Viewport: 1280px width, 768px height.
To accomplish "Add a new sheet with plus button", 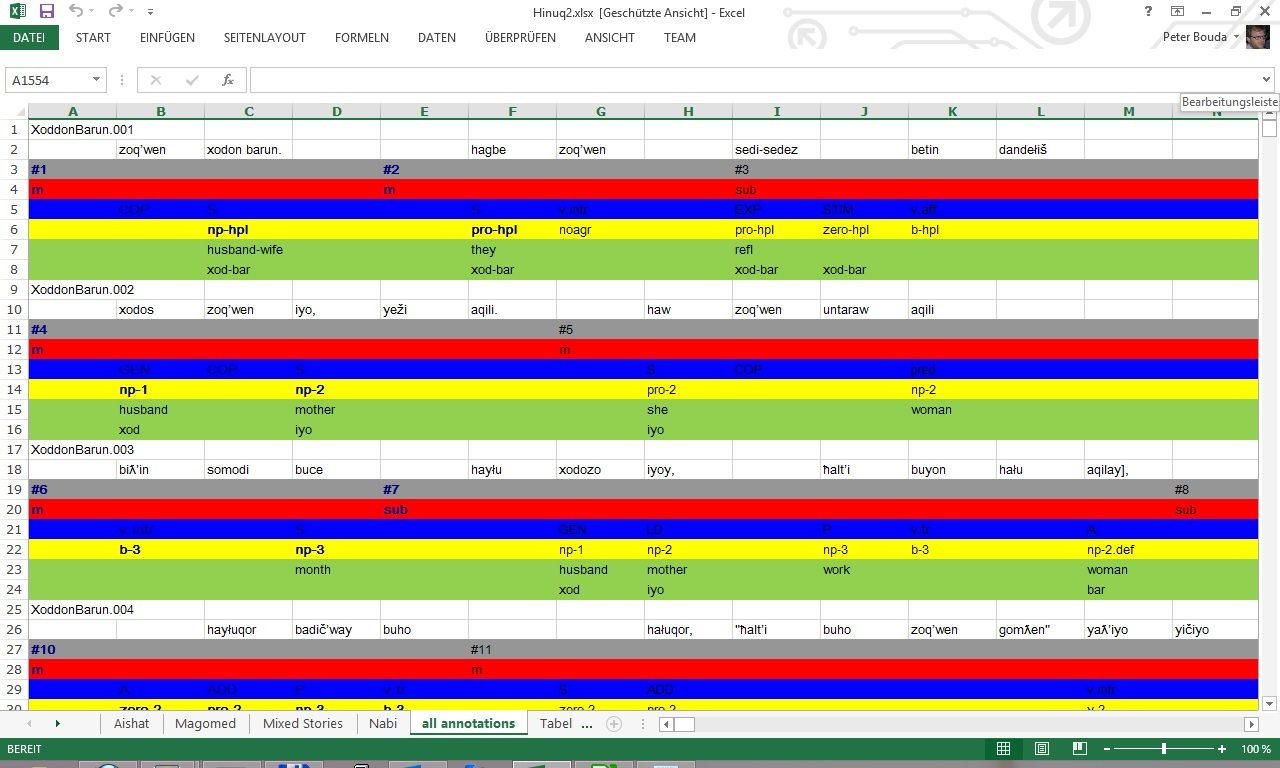I will [x=614, y=724].
